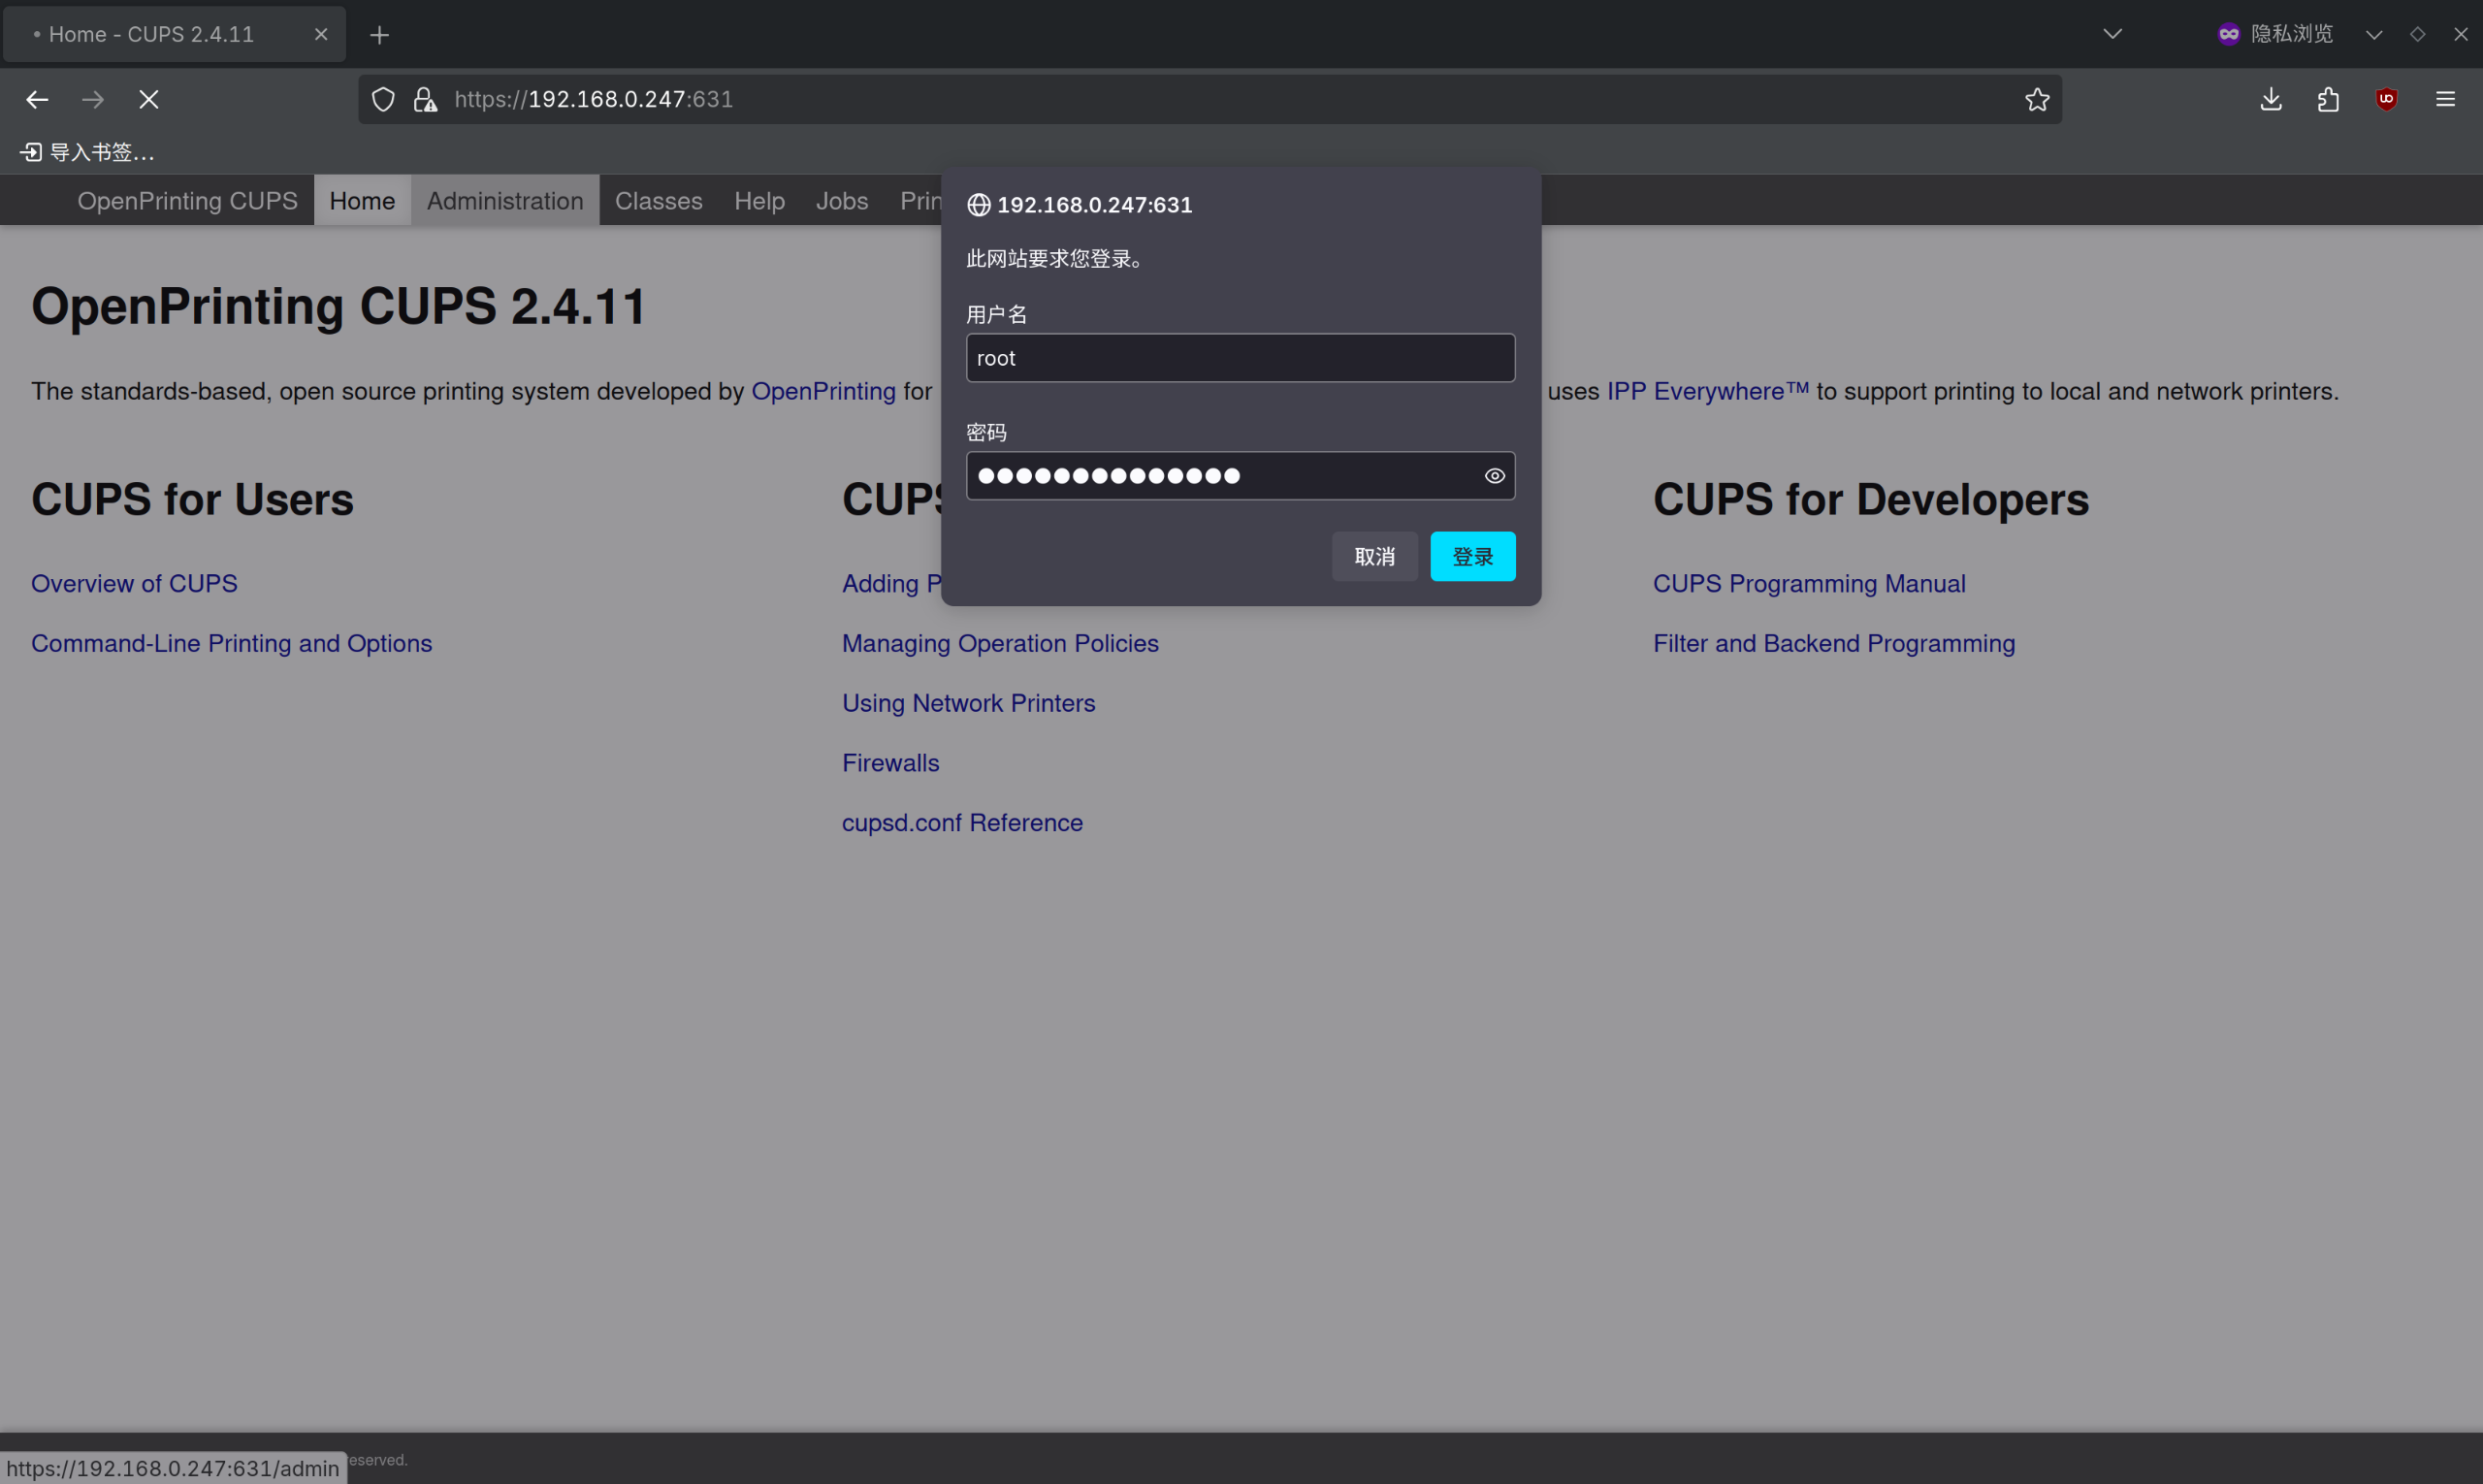The width and height of the screenshot is (2483, 1484).
Task: Bookmark this page with the star
Action: click(x=2037, y=99)
